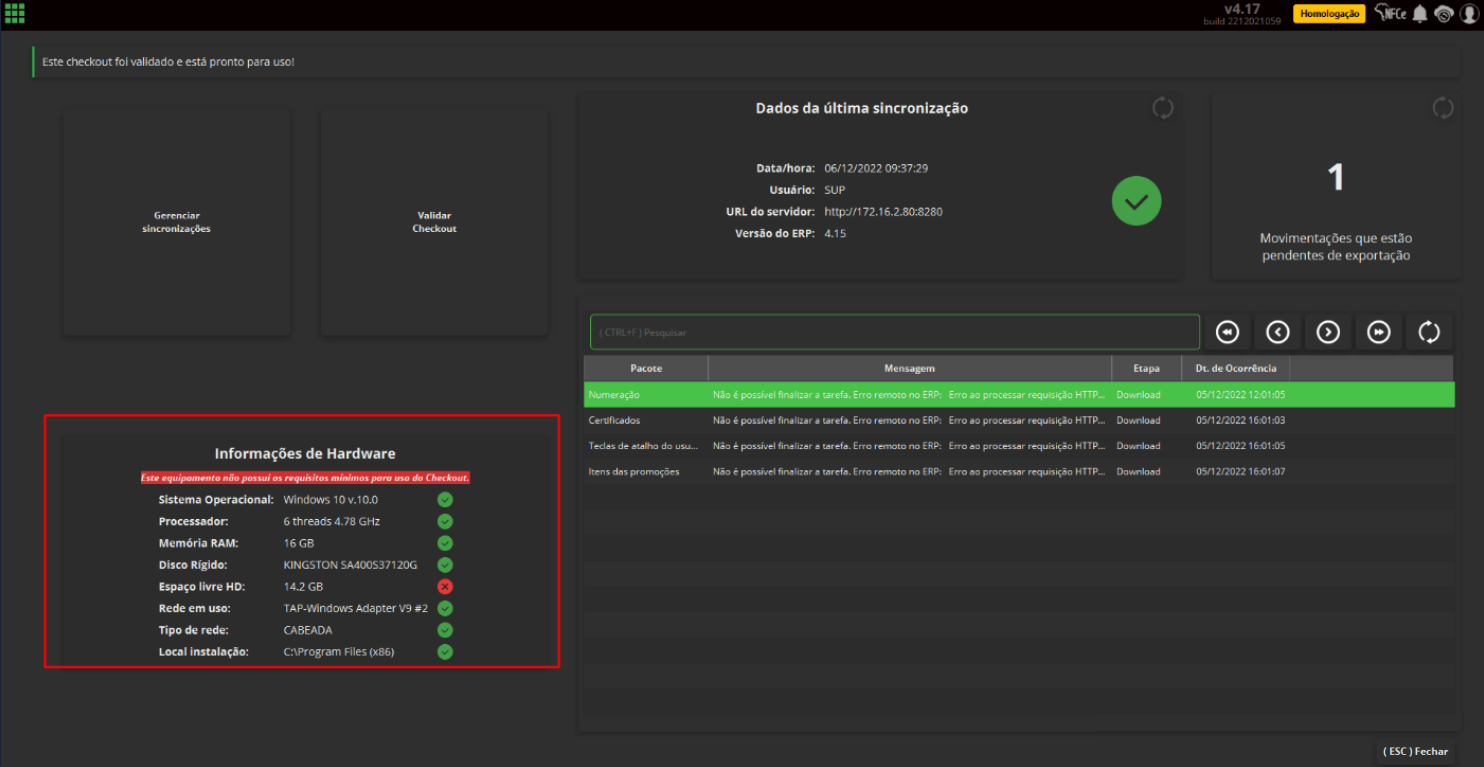
Task: Click the cloud sync status icon
Action: point(1443,14)
